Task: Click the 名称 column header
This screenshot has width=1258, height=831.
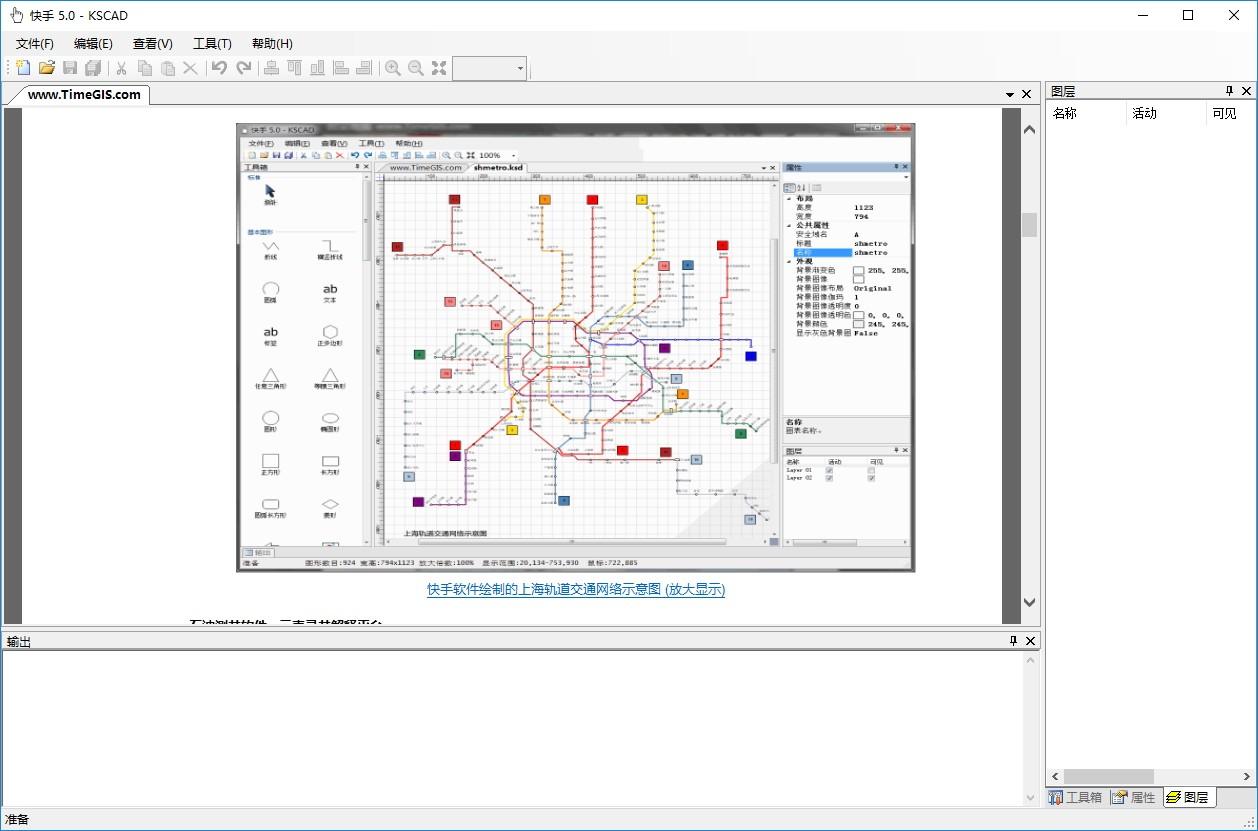Action: pos(1086,113)
